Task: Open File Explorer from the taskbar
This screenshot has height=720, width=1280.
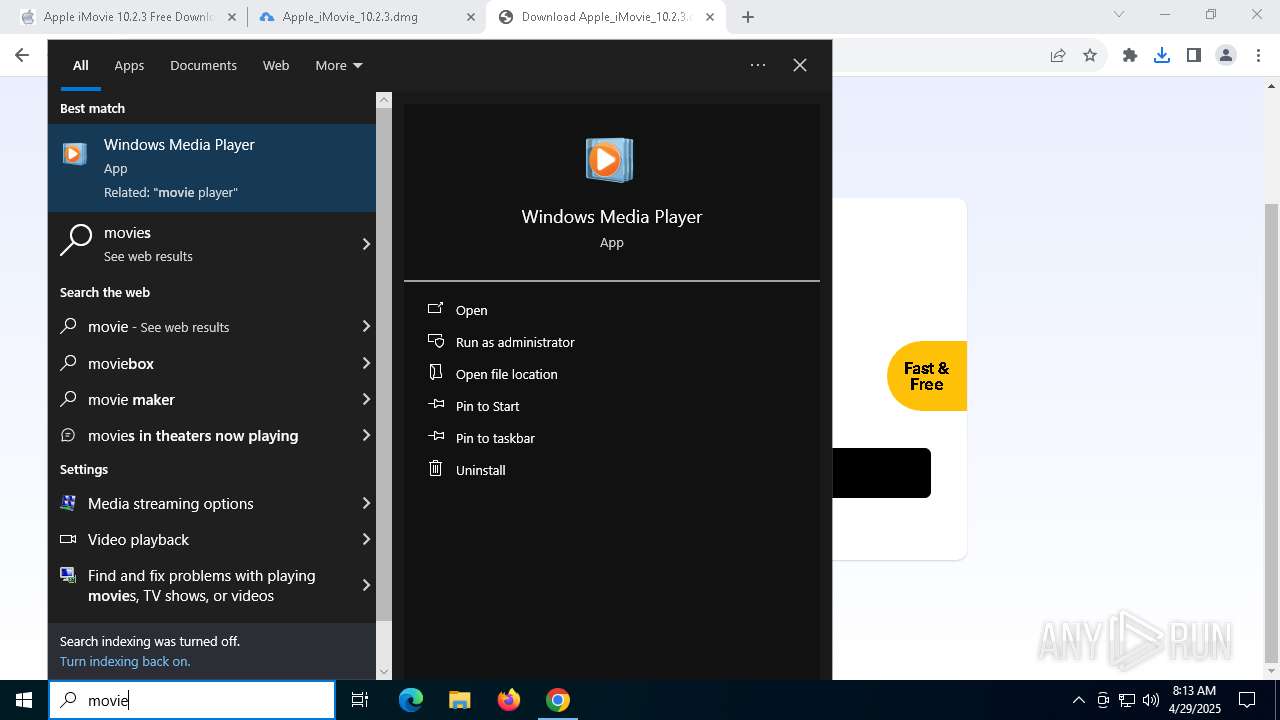Action: coord(460,700)
